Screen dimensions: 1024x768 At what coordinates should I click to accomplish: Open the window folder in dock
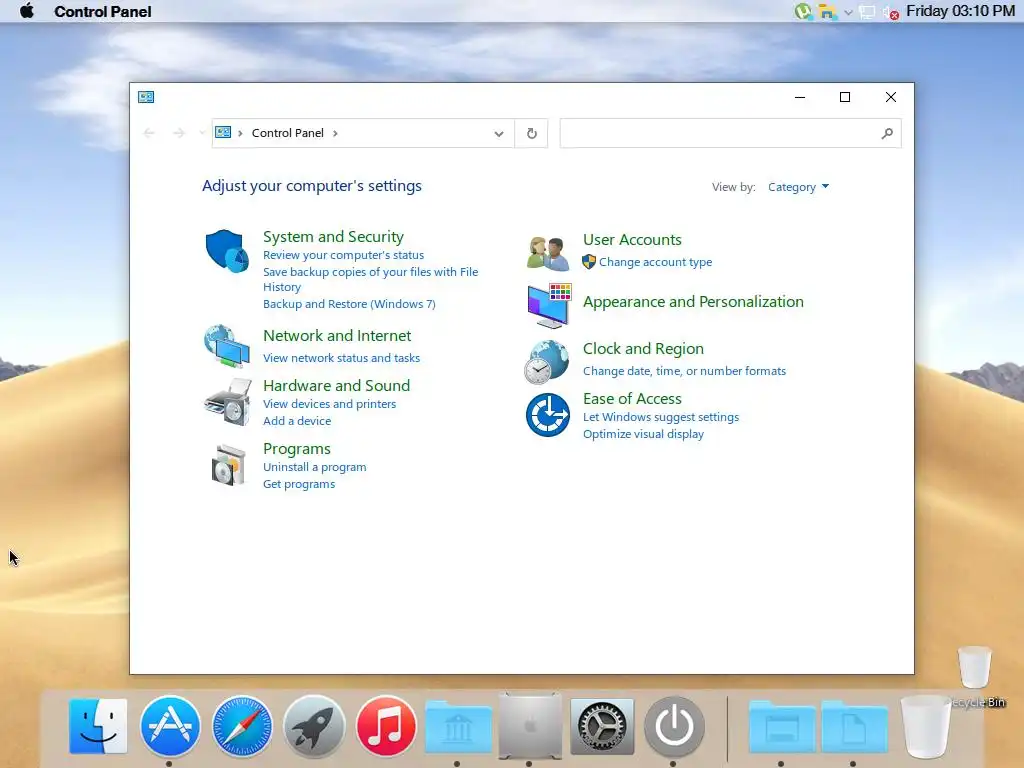[782, 726]
